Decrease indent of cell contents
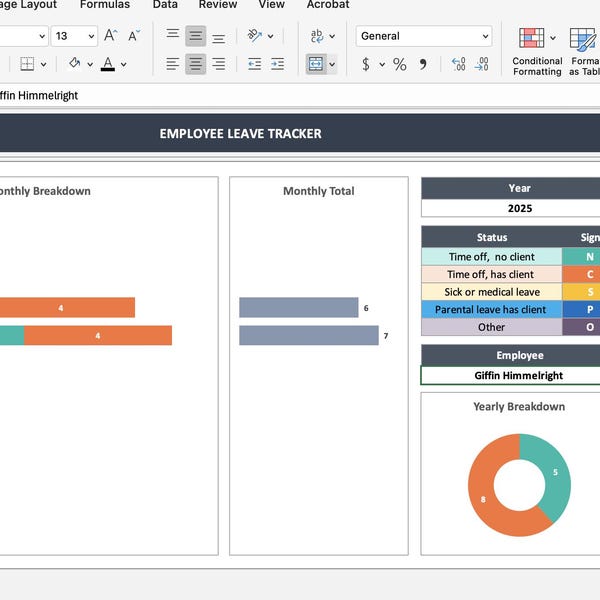 point(254,64)
